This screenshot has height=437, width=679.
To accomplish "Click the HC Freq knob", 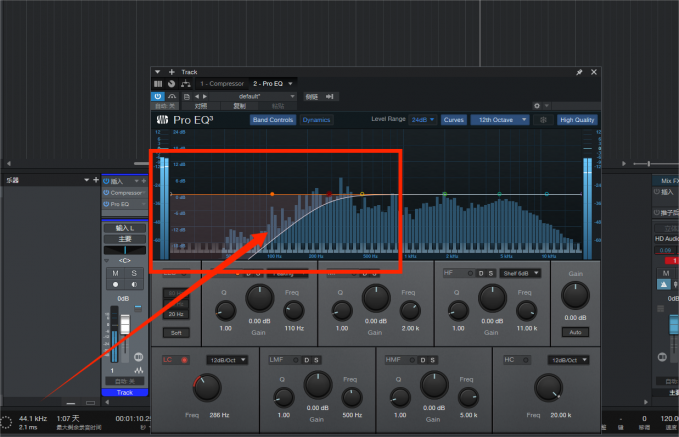I will (x=548, y=388).
